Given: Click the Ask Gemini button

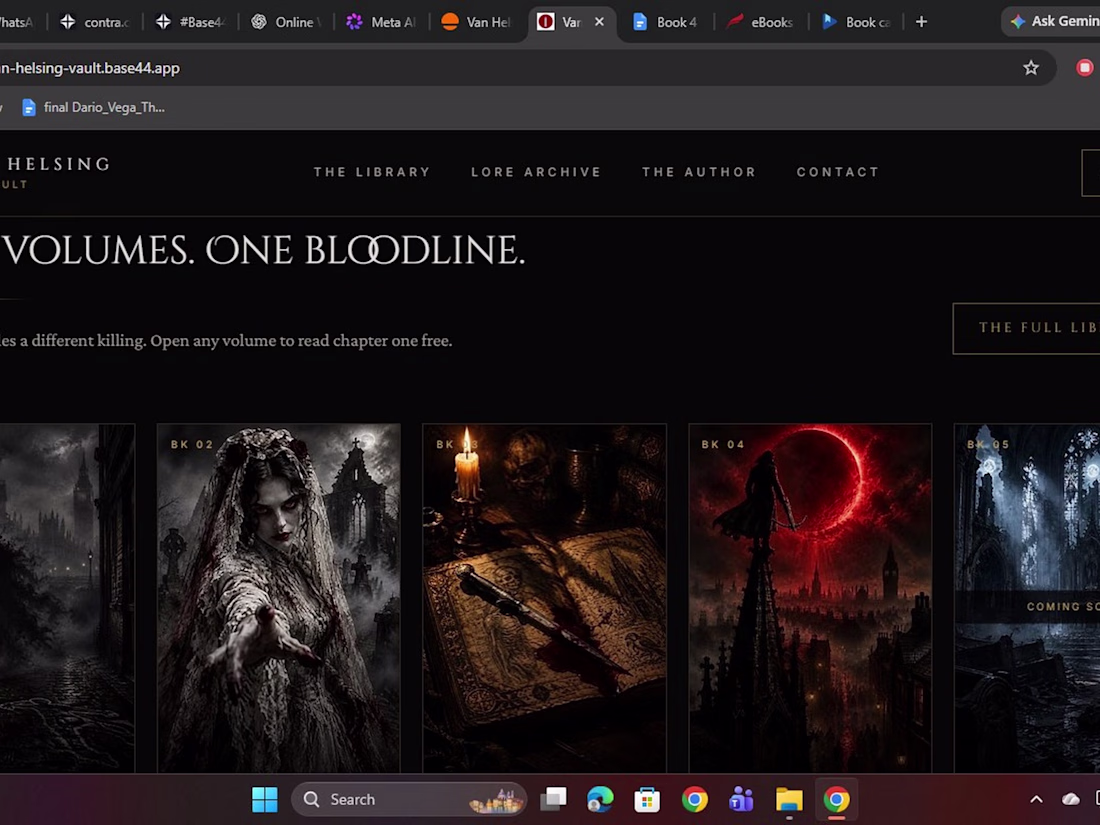Looking at the screenshot, I should pyautogui.click(x=1054, y=22).
